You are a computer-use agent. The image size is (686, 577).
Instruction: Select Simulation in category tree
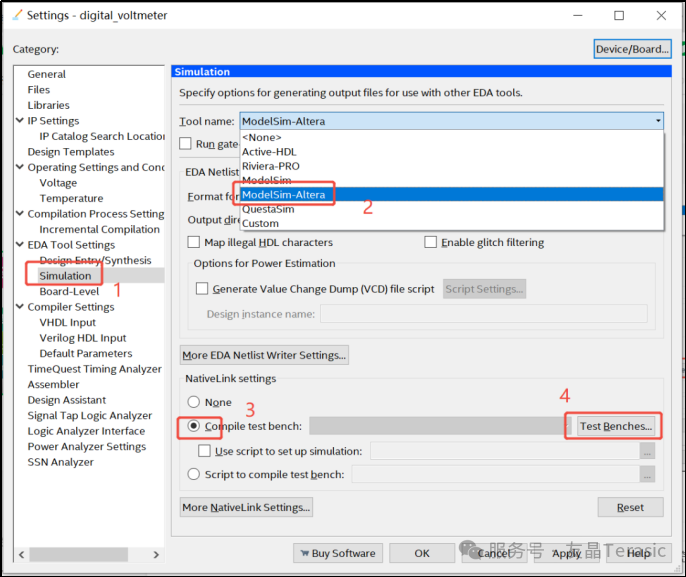pos(65,276)
